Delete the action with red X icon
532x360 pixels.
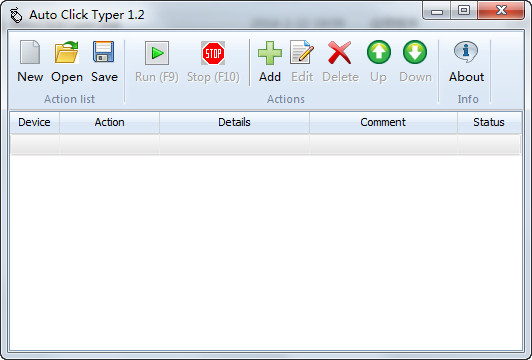340,61
